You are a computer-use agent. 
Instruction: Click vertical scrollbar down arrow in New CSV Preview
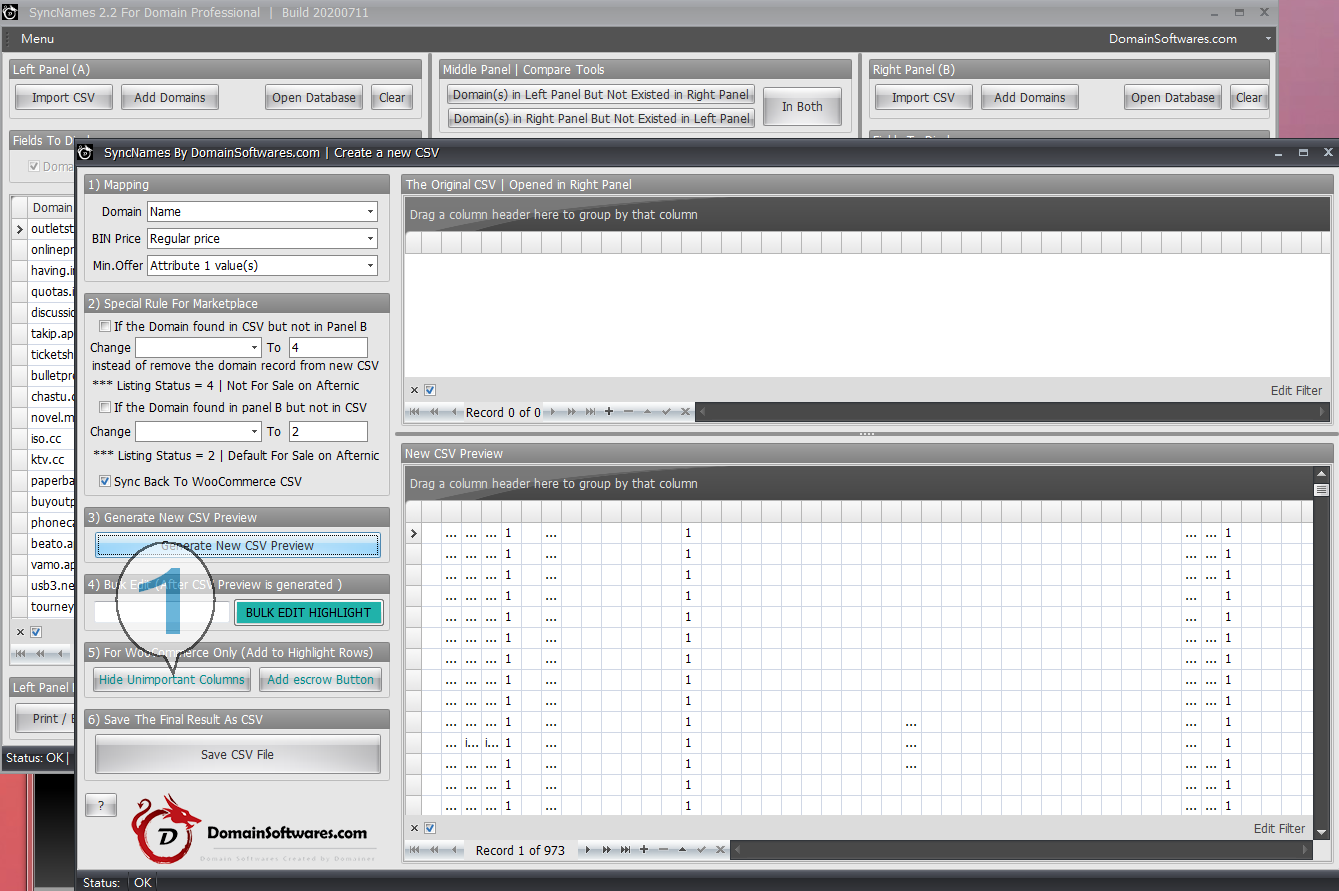(x=1321, y=832)
